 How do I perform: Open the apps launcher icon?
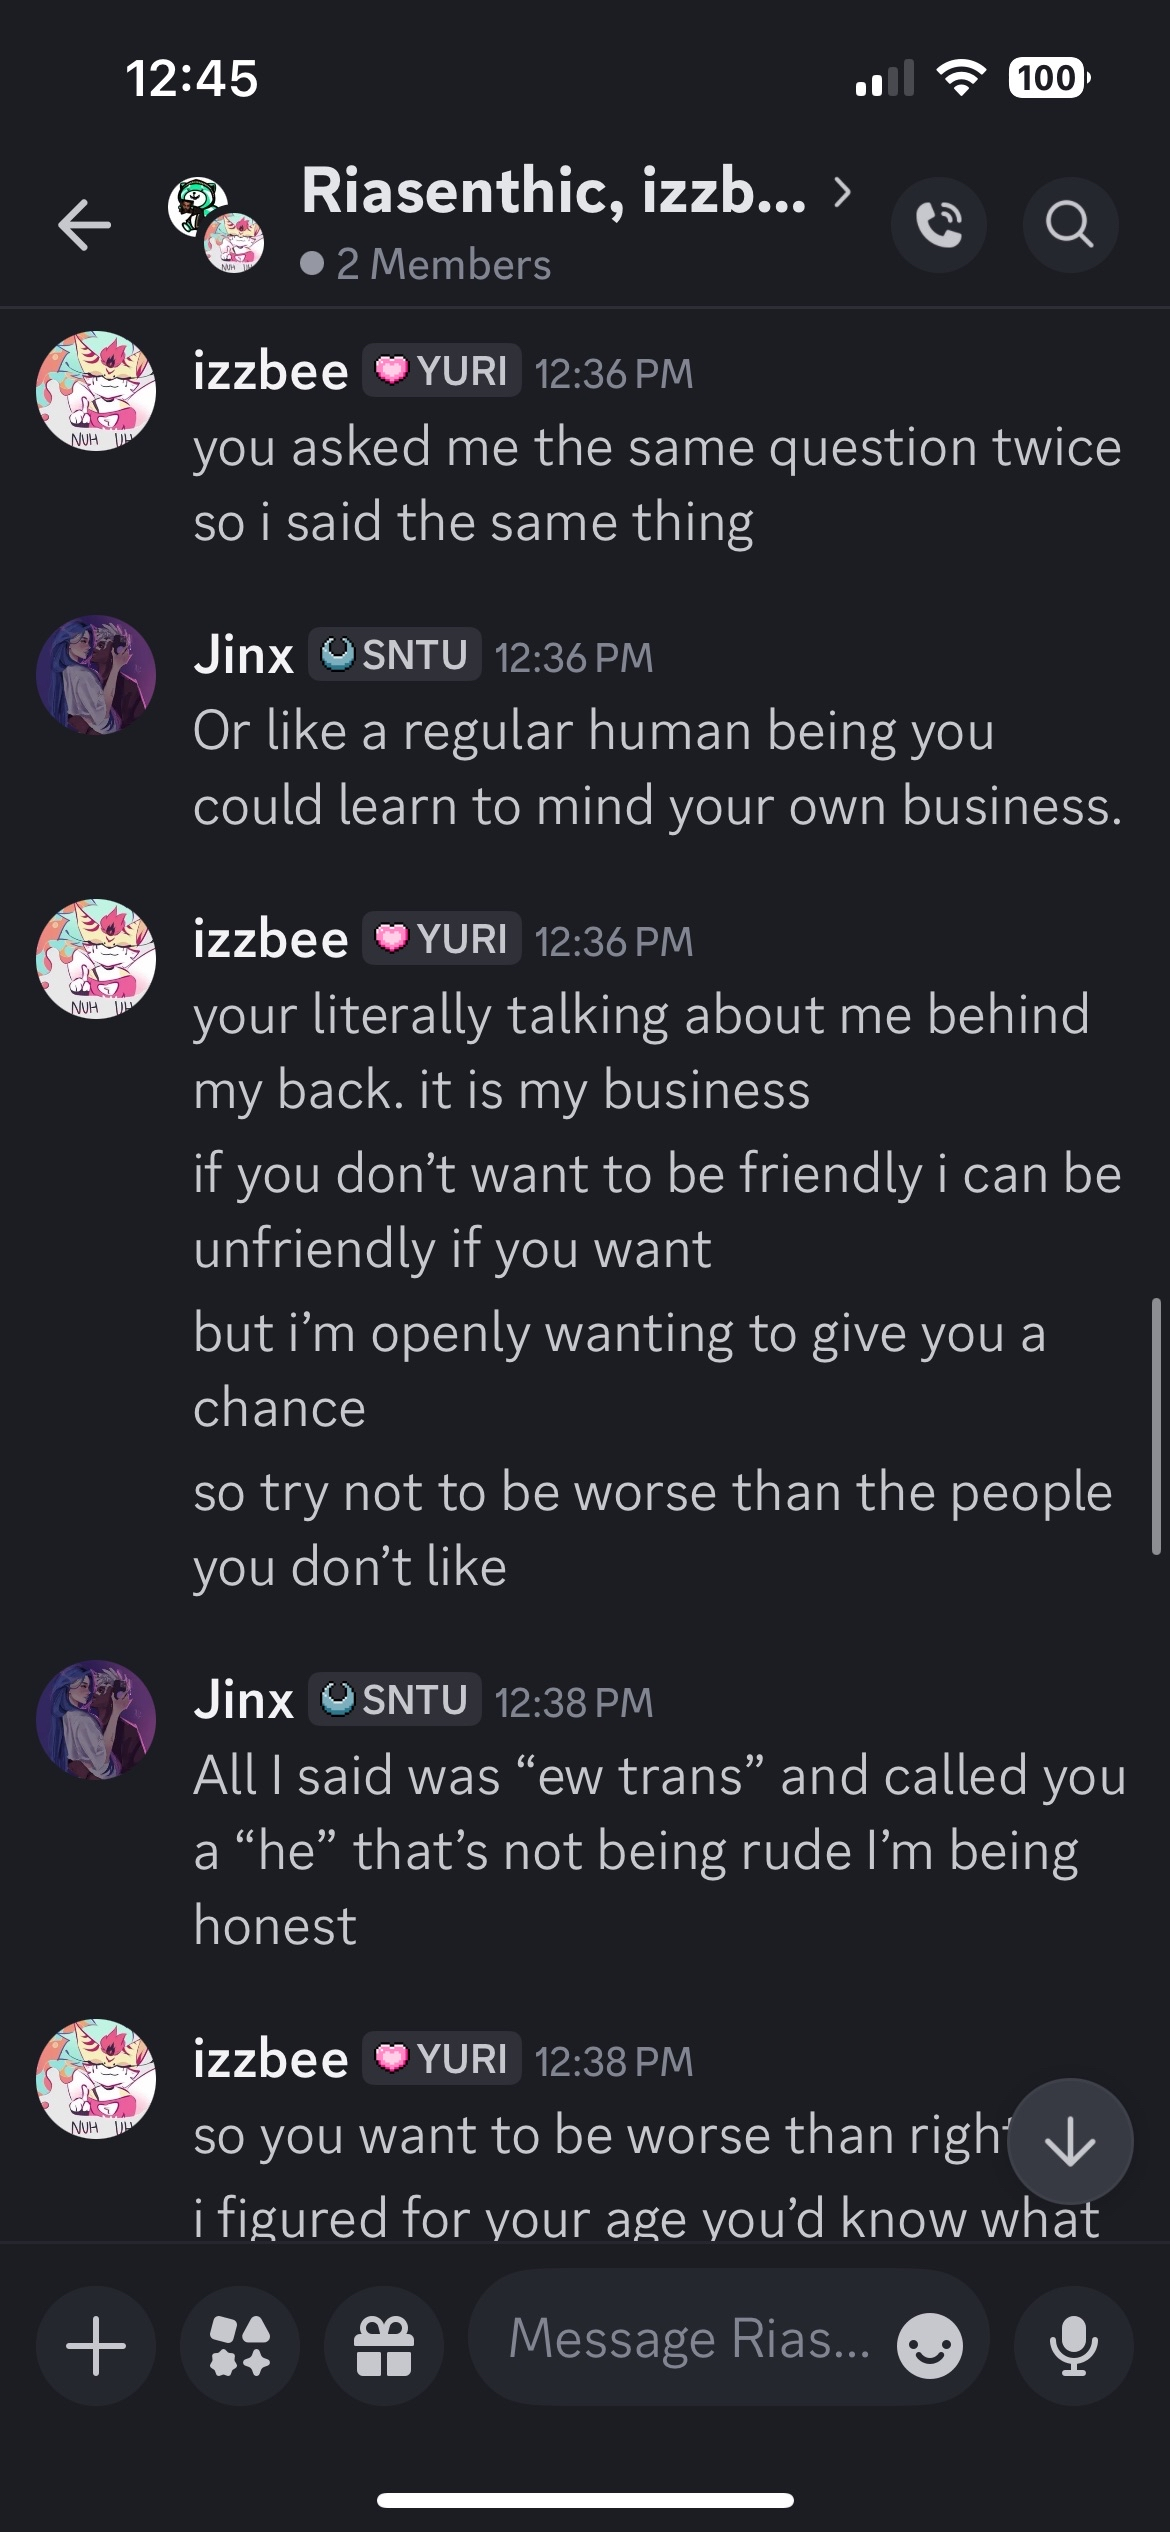click(240, 2345)
